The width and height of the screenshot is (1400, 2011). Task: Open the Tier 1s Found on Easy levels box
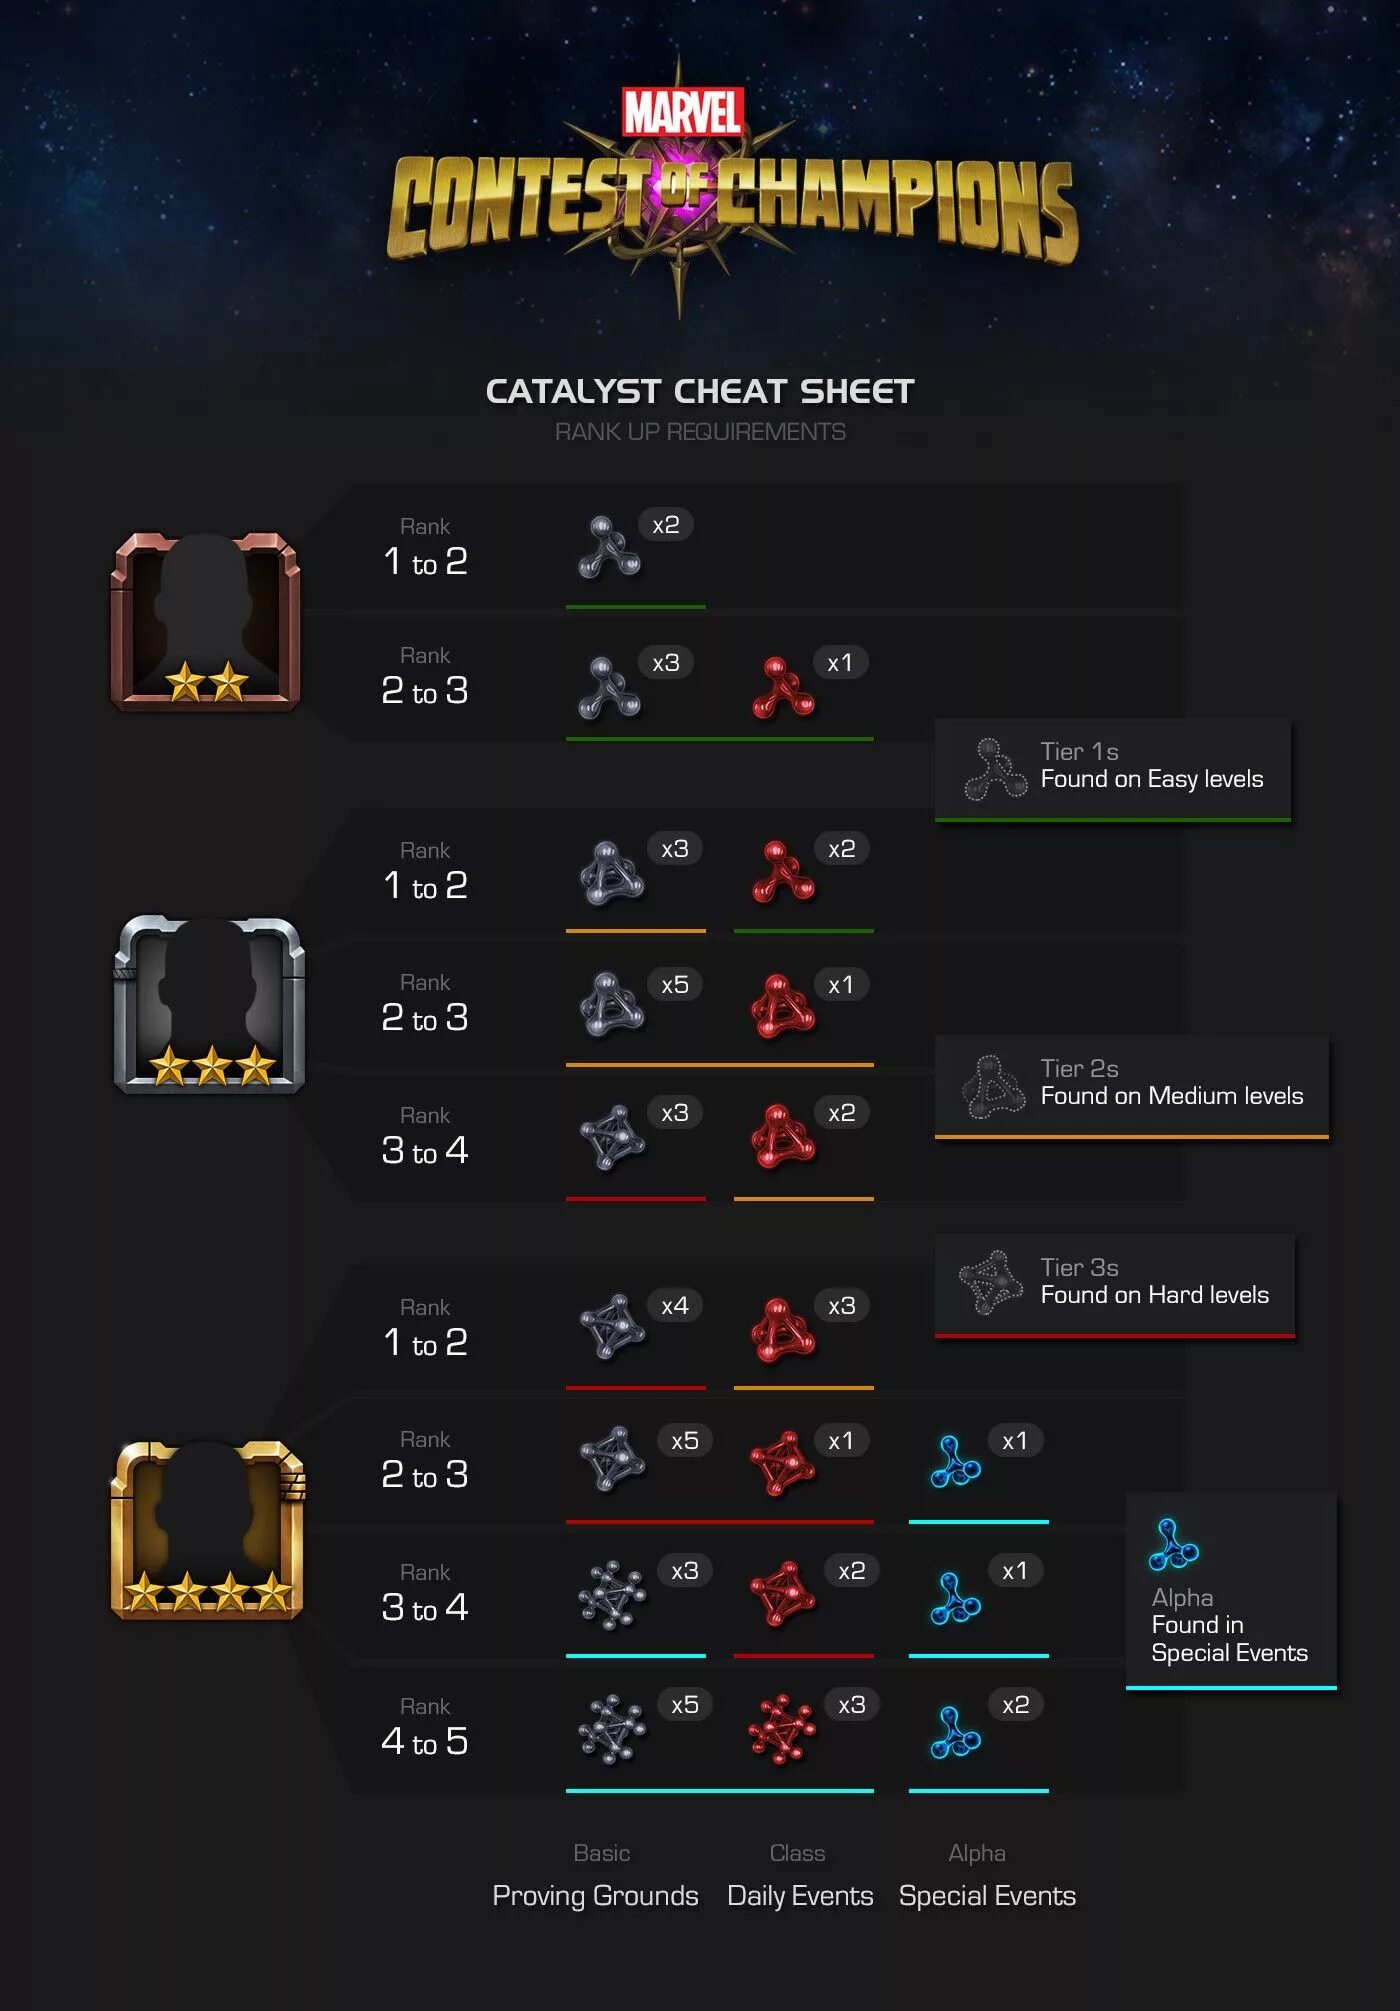coord(1113,770)
